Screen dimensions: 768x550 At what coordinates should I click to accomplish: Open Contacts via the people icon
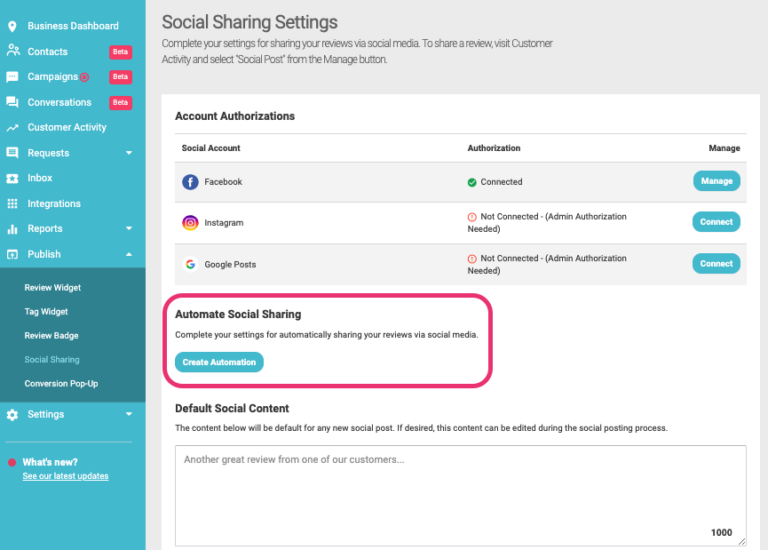coord(13,50)
